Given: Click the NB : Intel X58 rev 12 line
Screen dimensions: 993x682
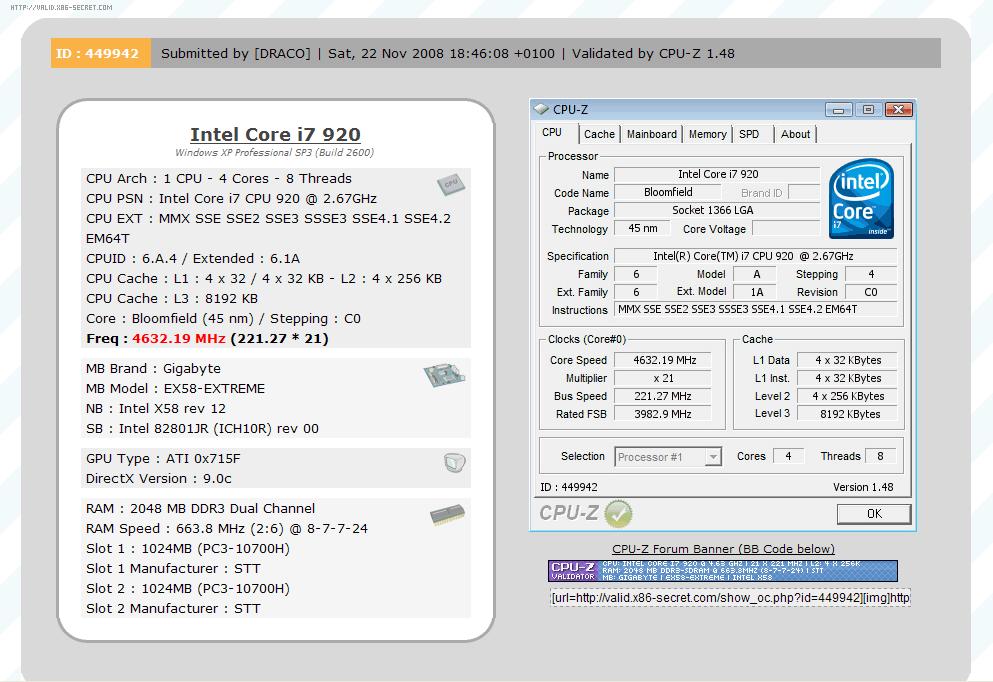Looking at the screenshot, I should pyautogui.click(x=156, y=408).
